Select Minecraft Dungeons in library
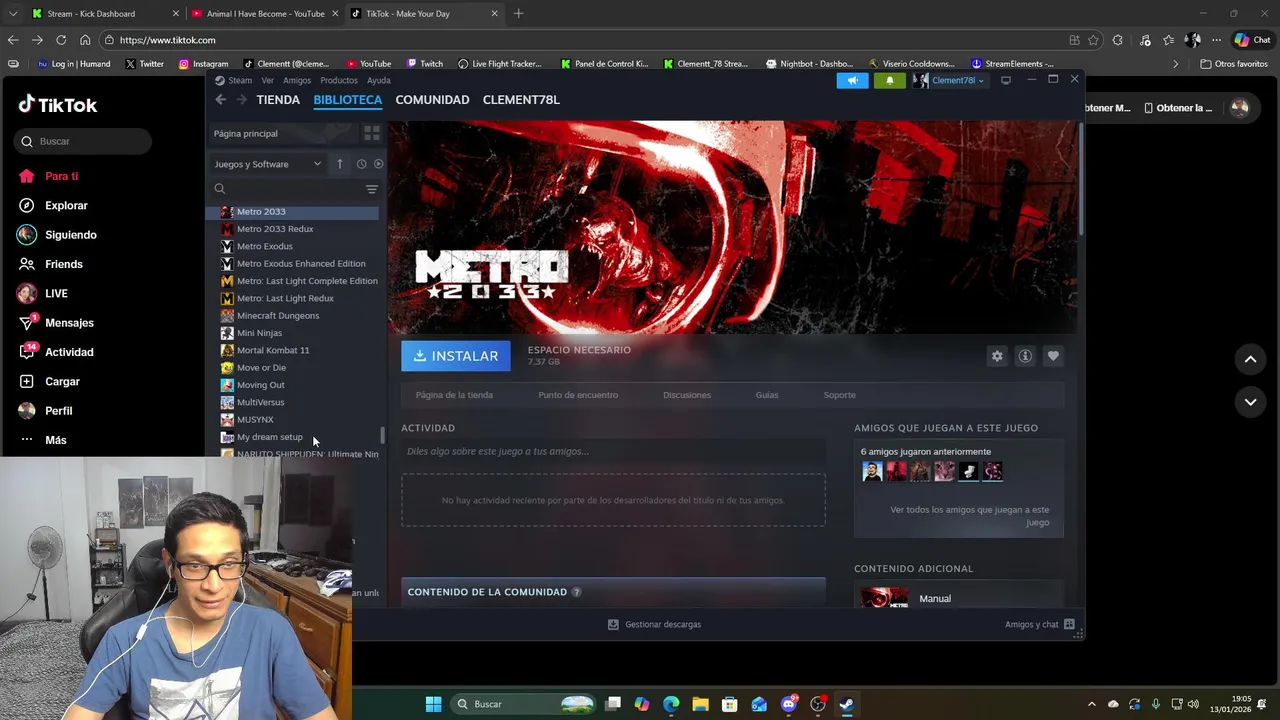 pos(278,316)
